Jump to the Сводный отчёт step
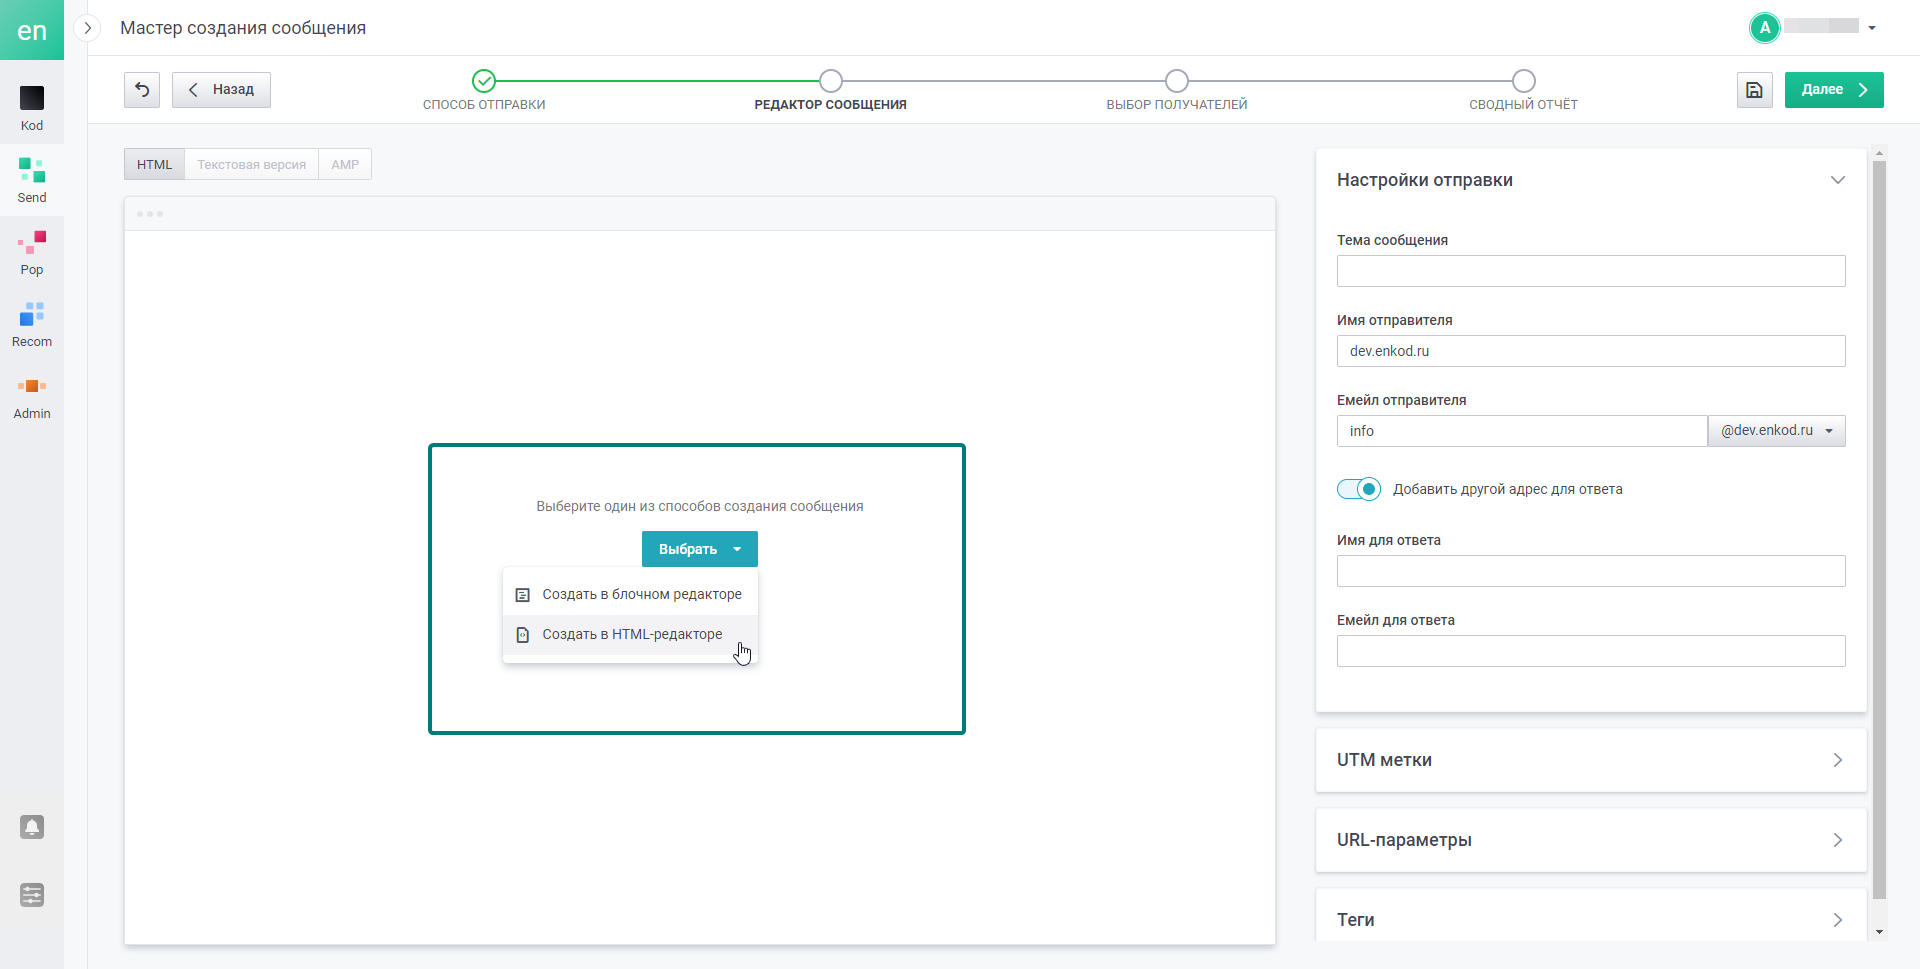 click(x=1523, y=90)
